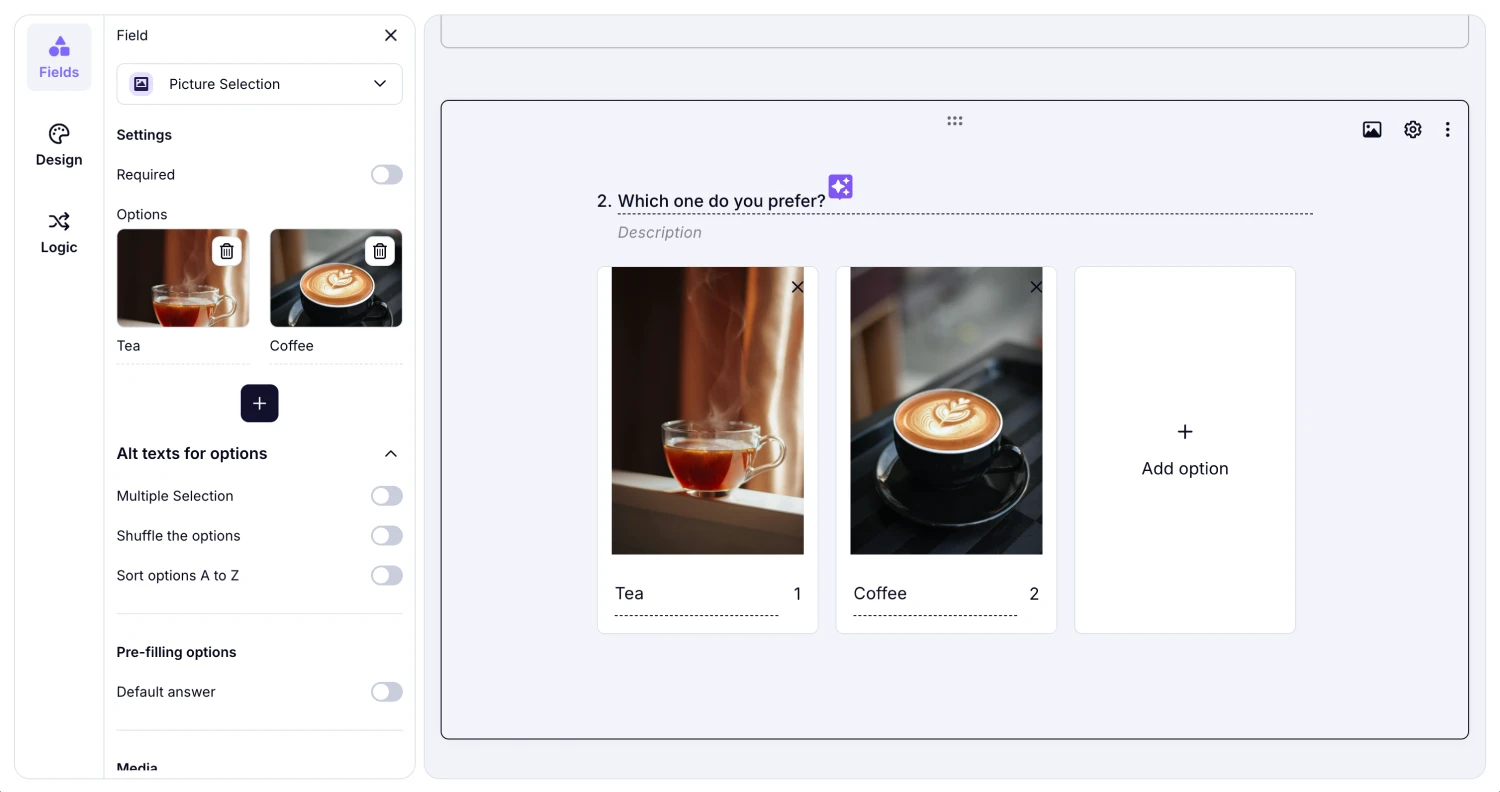Turn on Multiple Selection
Screen dimensions: 1500x792
pos(386,495)
